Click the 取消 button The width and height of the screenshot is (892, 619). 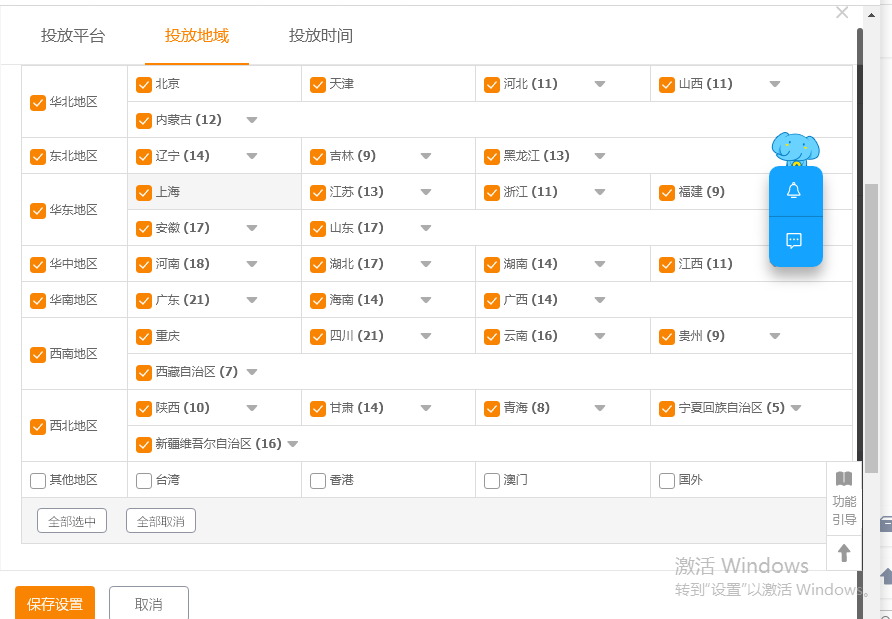click(148, 603)
